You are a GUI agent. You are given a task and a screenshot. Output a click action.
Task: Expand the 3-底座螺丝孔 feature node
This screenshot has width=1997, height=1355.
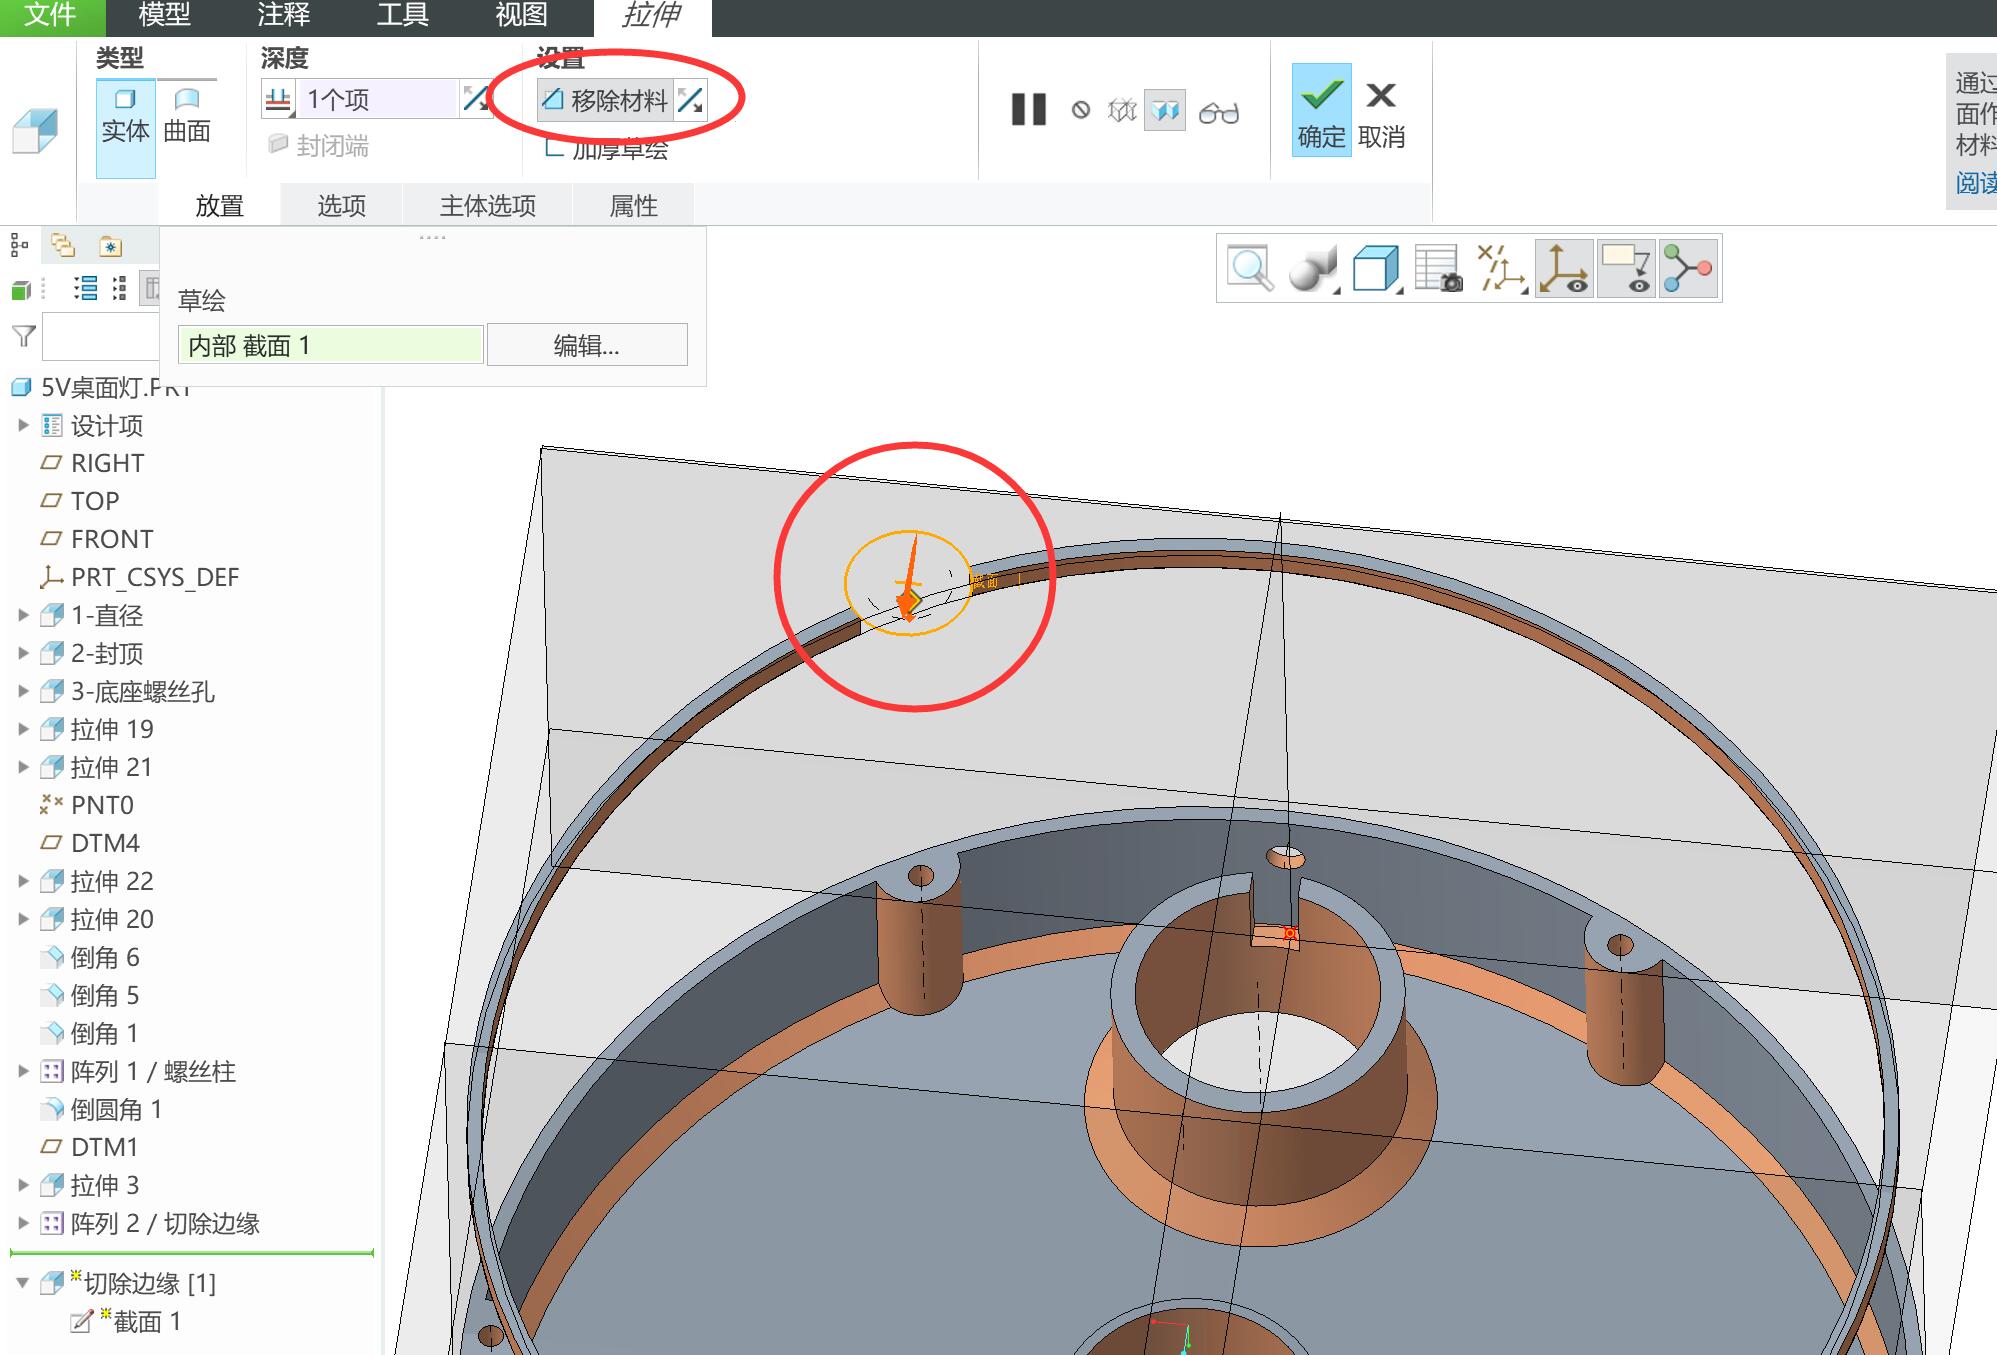click(x=23, y=691)
